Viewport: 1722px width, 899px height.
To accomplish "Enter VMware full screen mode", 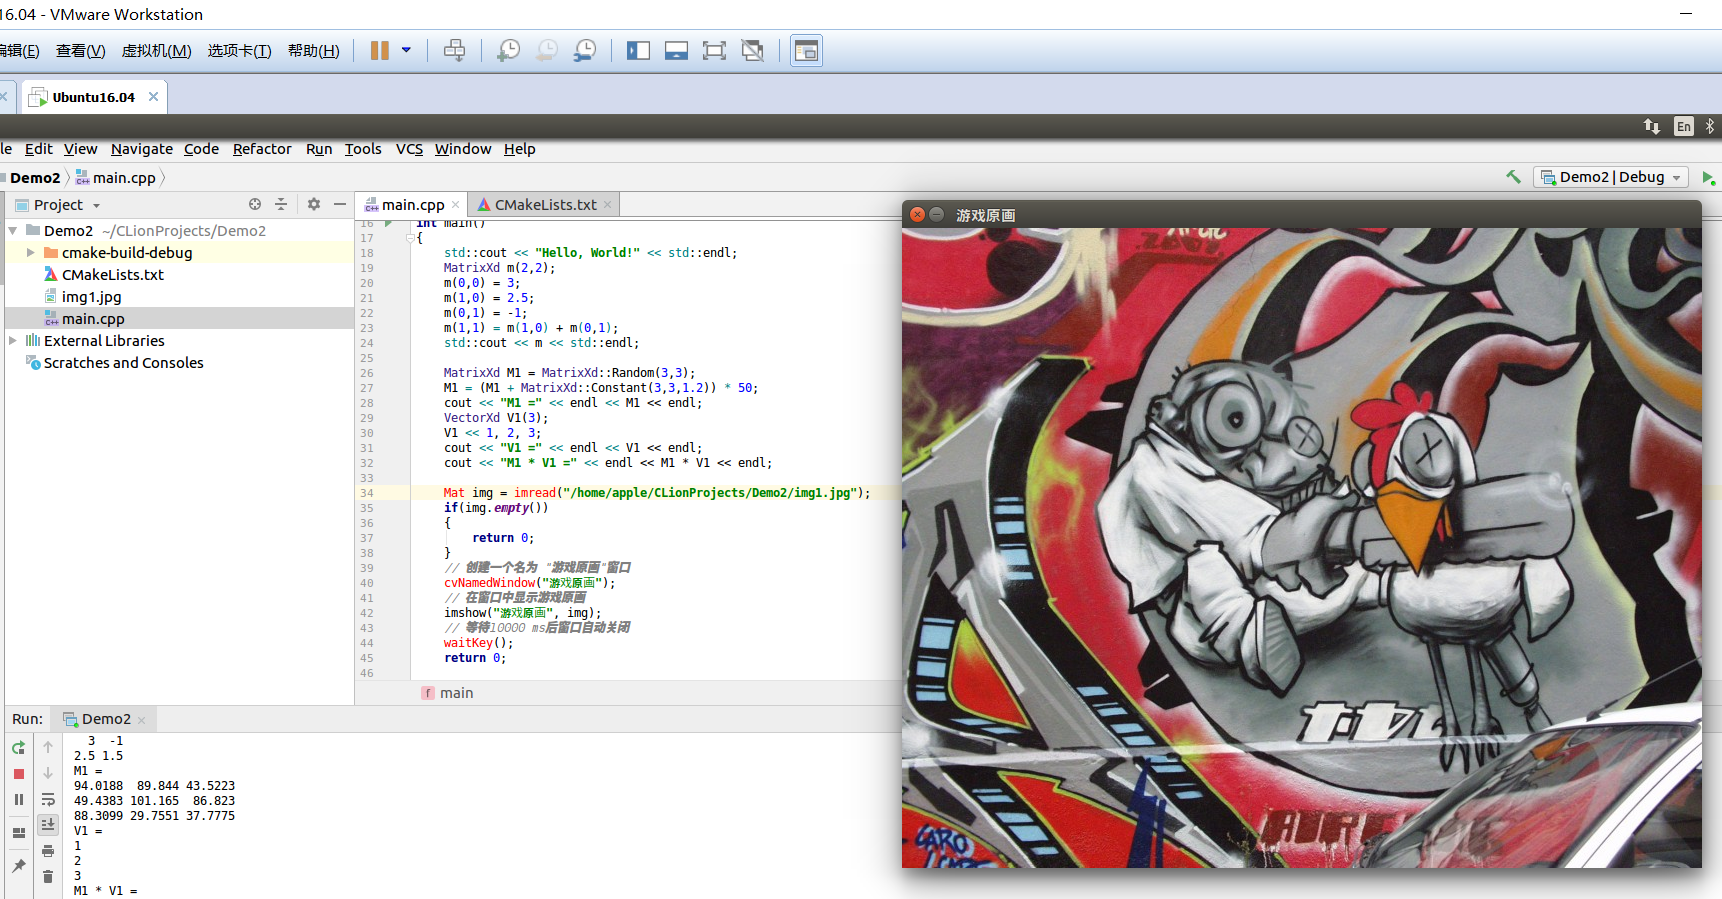I will coord(714,50).
